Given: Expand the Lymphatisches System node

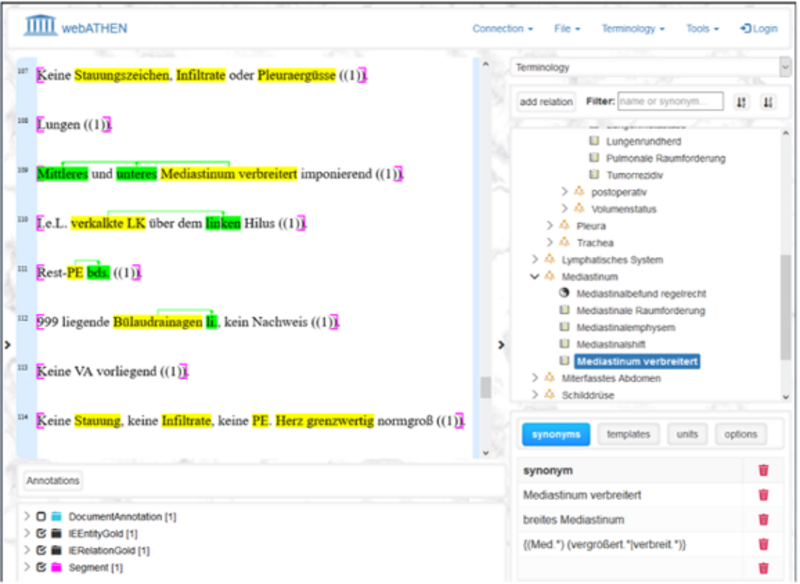Looking at the screenshot, I should pyautogui.click(x=534, y=260).
